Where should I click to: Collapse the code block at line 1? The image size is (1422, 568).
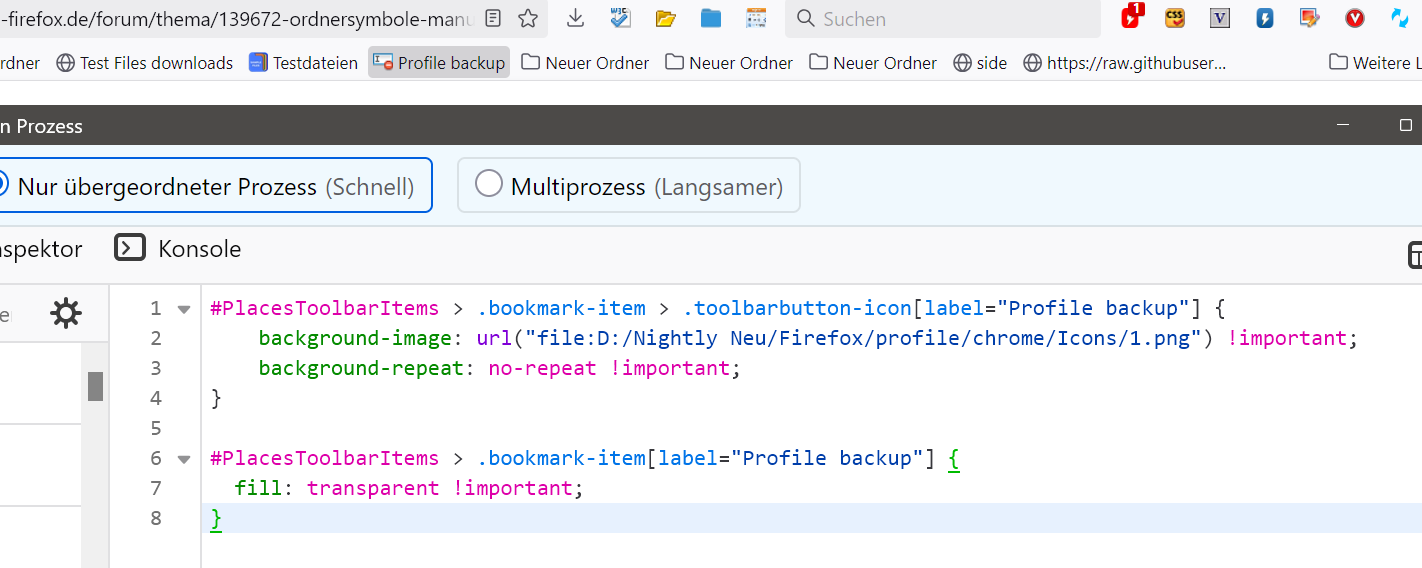tap(184, 309)
